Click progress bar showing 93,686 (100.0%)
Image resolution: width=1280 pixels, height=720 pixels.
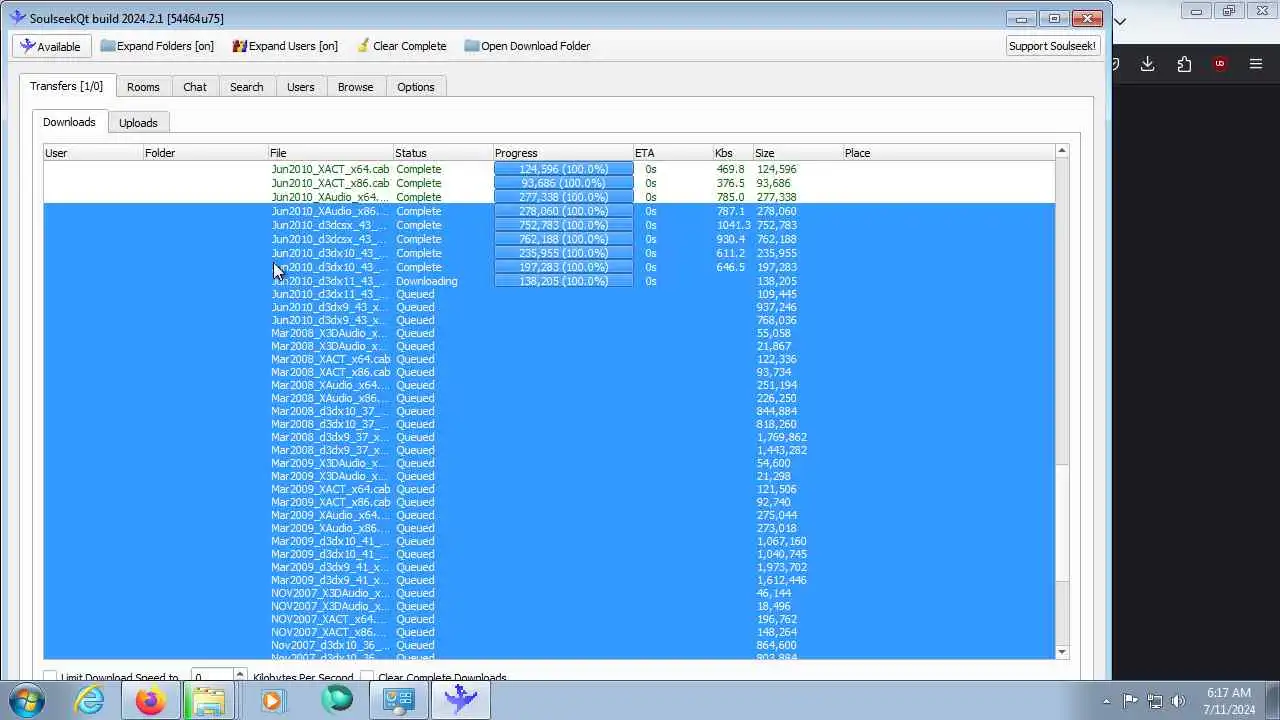click(564, 183)
